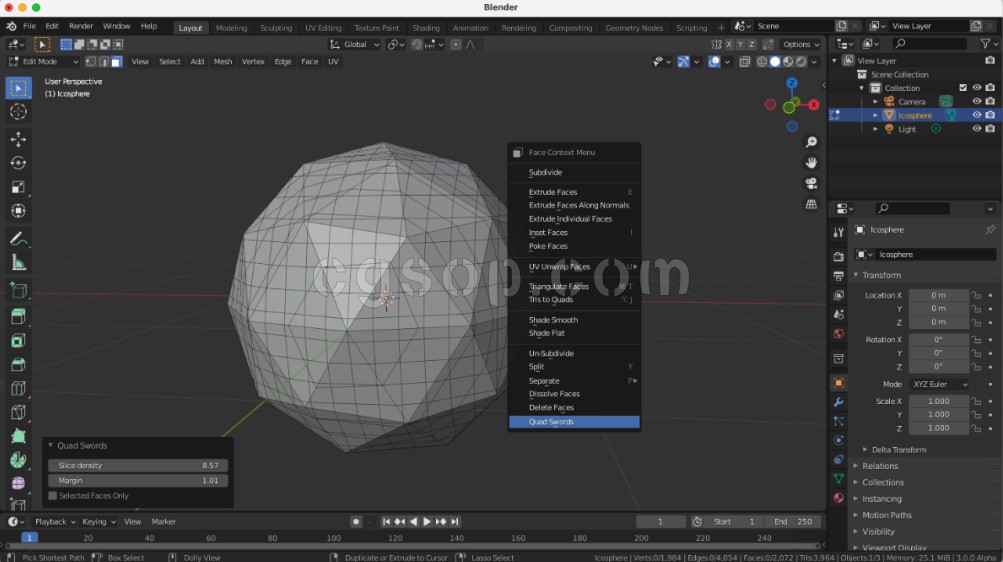Toggle visibility of the Light object

point(976,129)
